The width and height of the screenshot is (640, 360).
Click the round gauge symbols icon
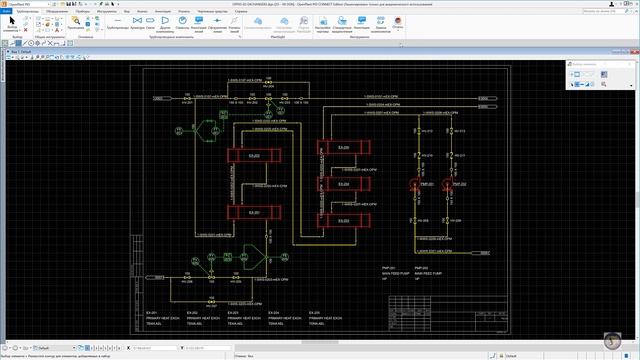[182, 20]
